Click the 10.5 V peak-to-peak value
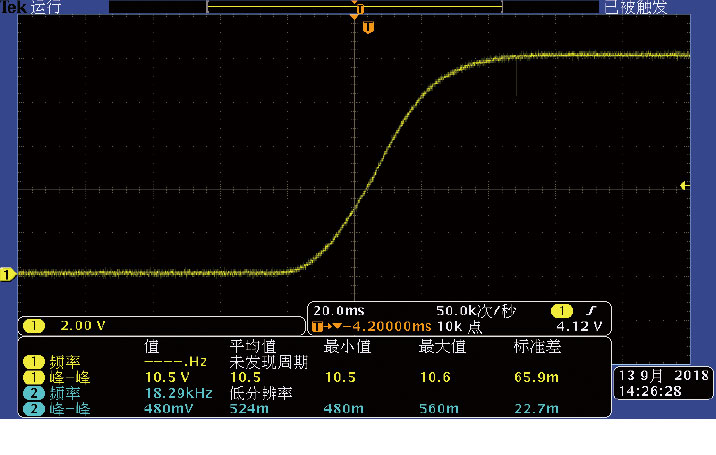 coord(167,377)
